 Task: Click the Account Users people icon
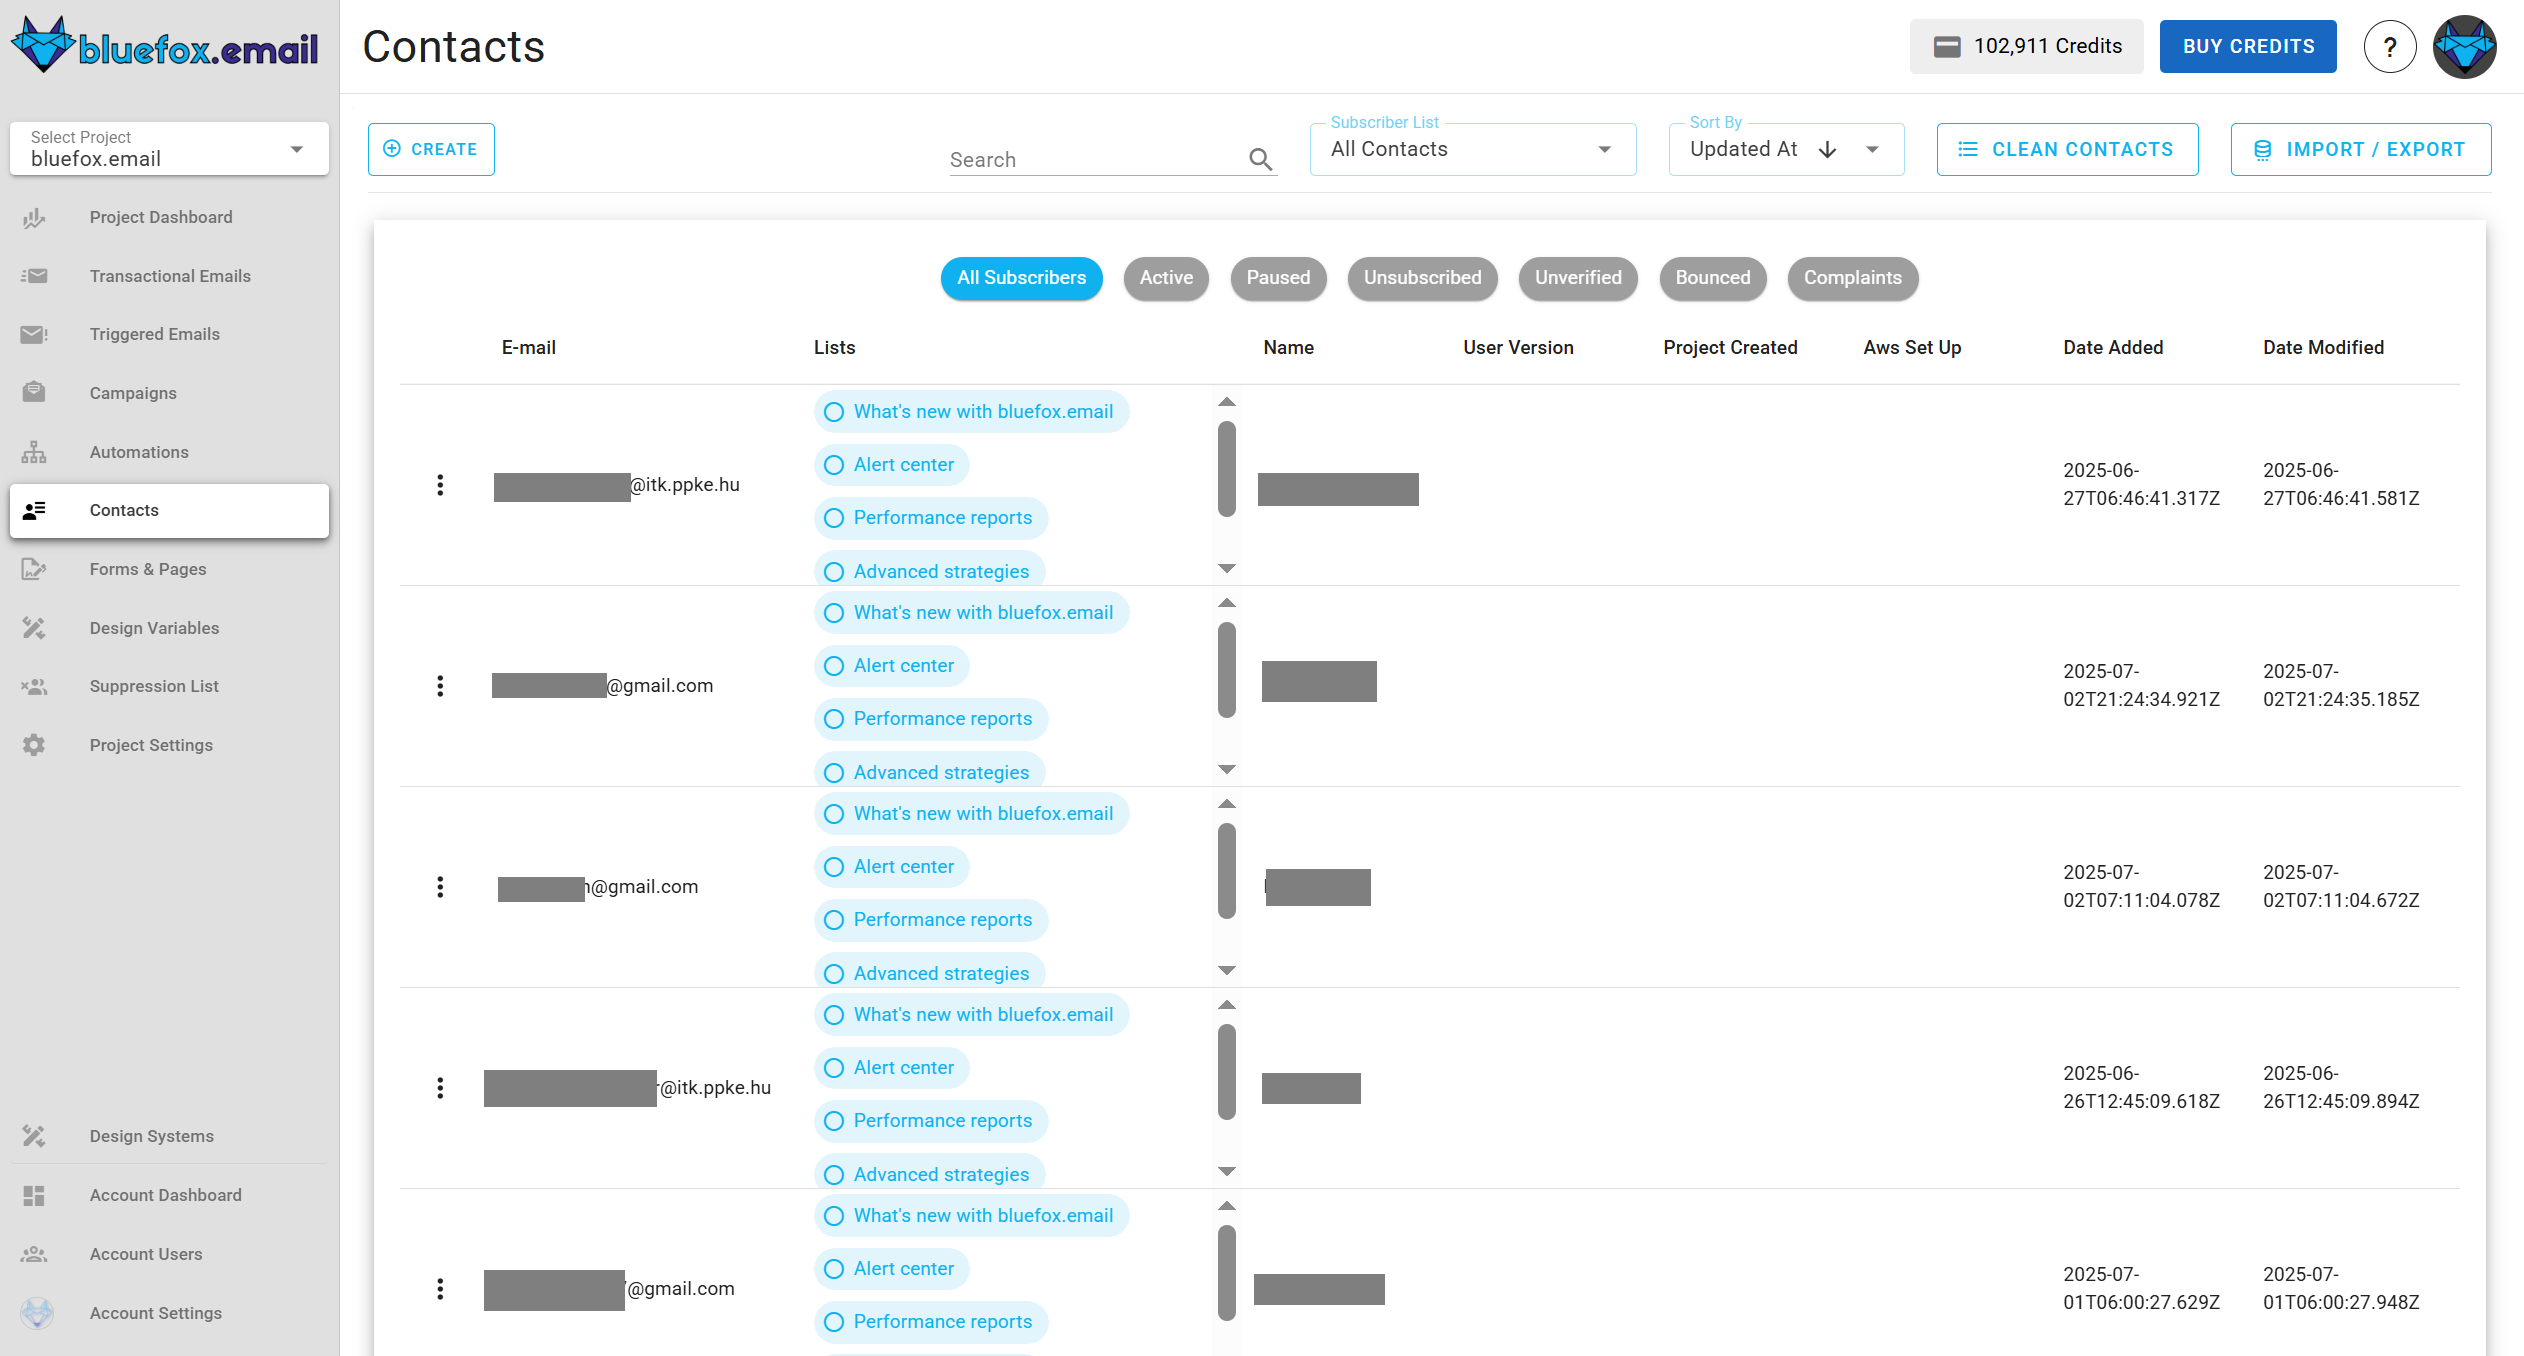[x=34, y=1254]
